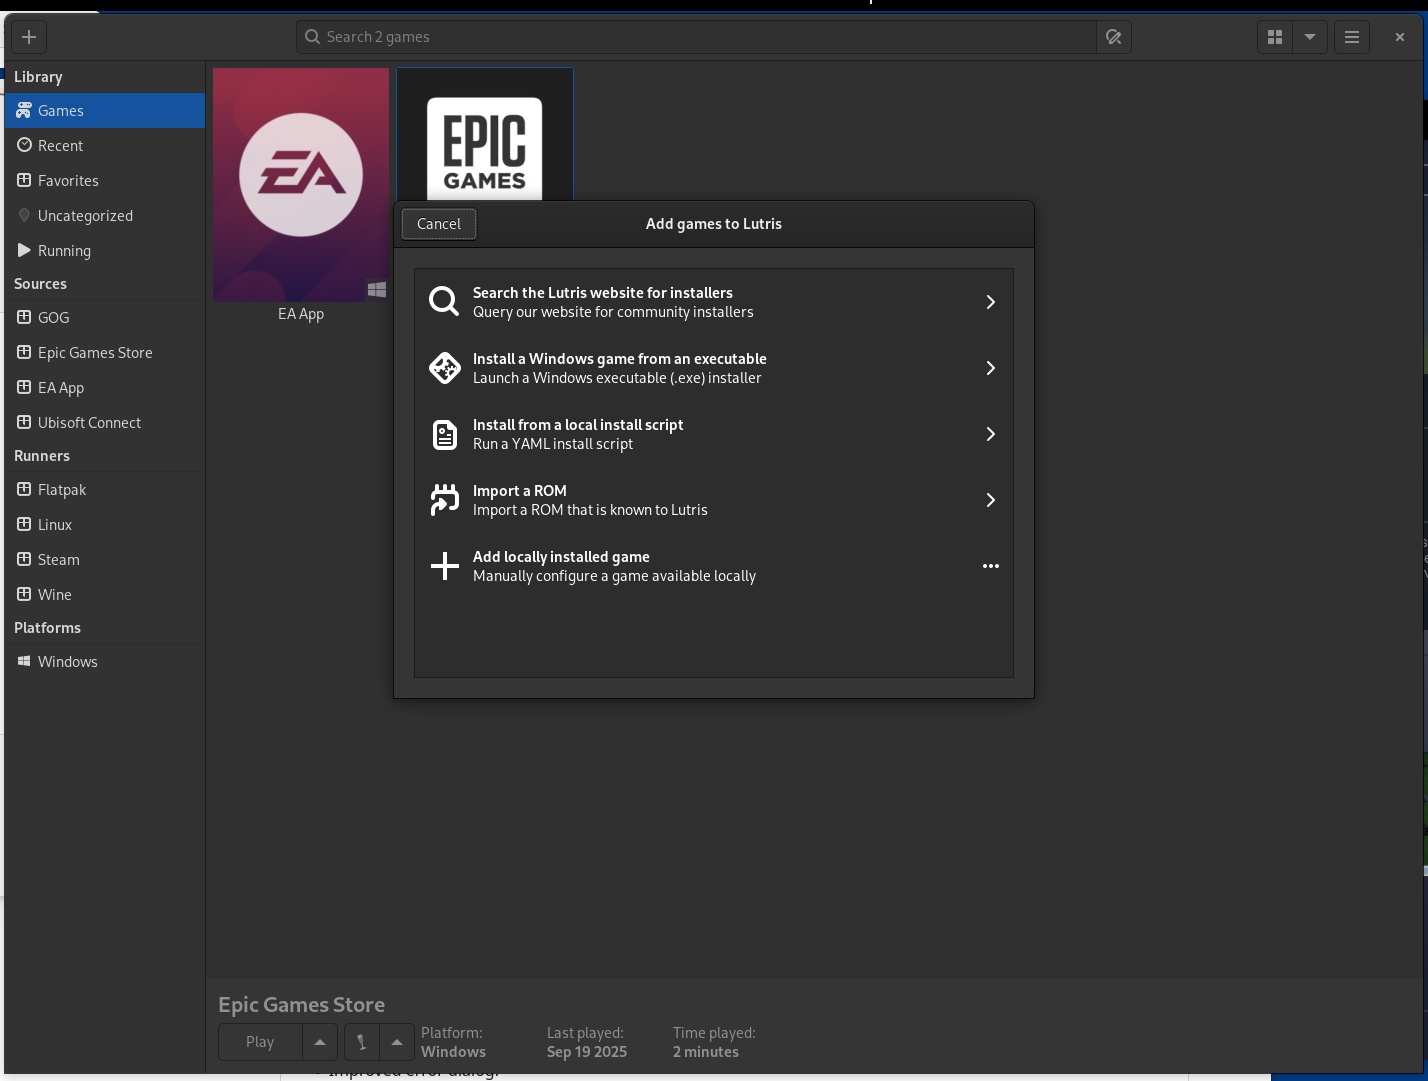The width and height of the screenshot is (1428, 1081).
Task: Click the icon next to the Linux runner
Action: [x=24, y=524]
